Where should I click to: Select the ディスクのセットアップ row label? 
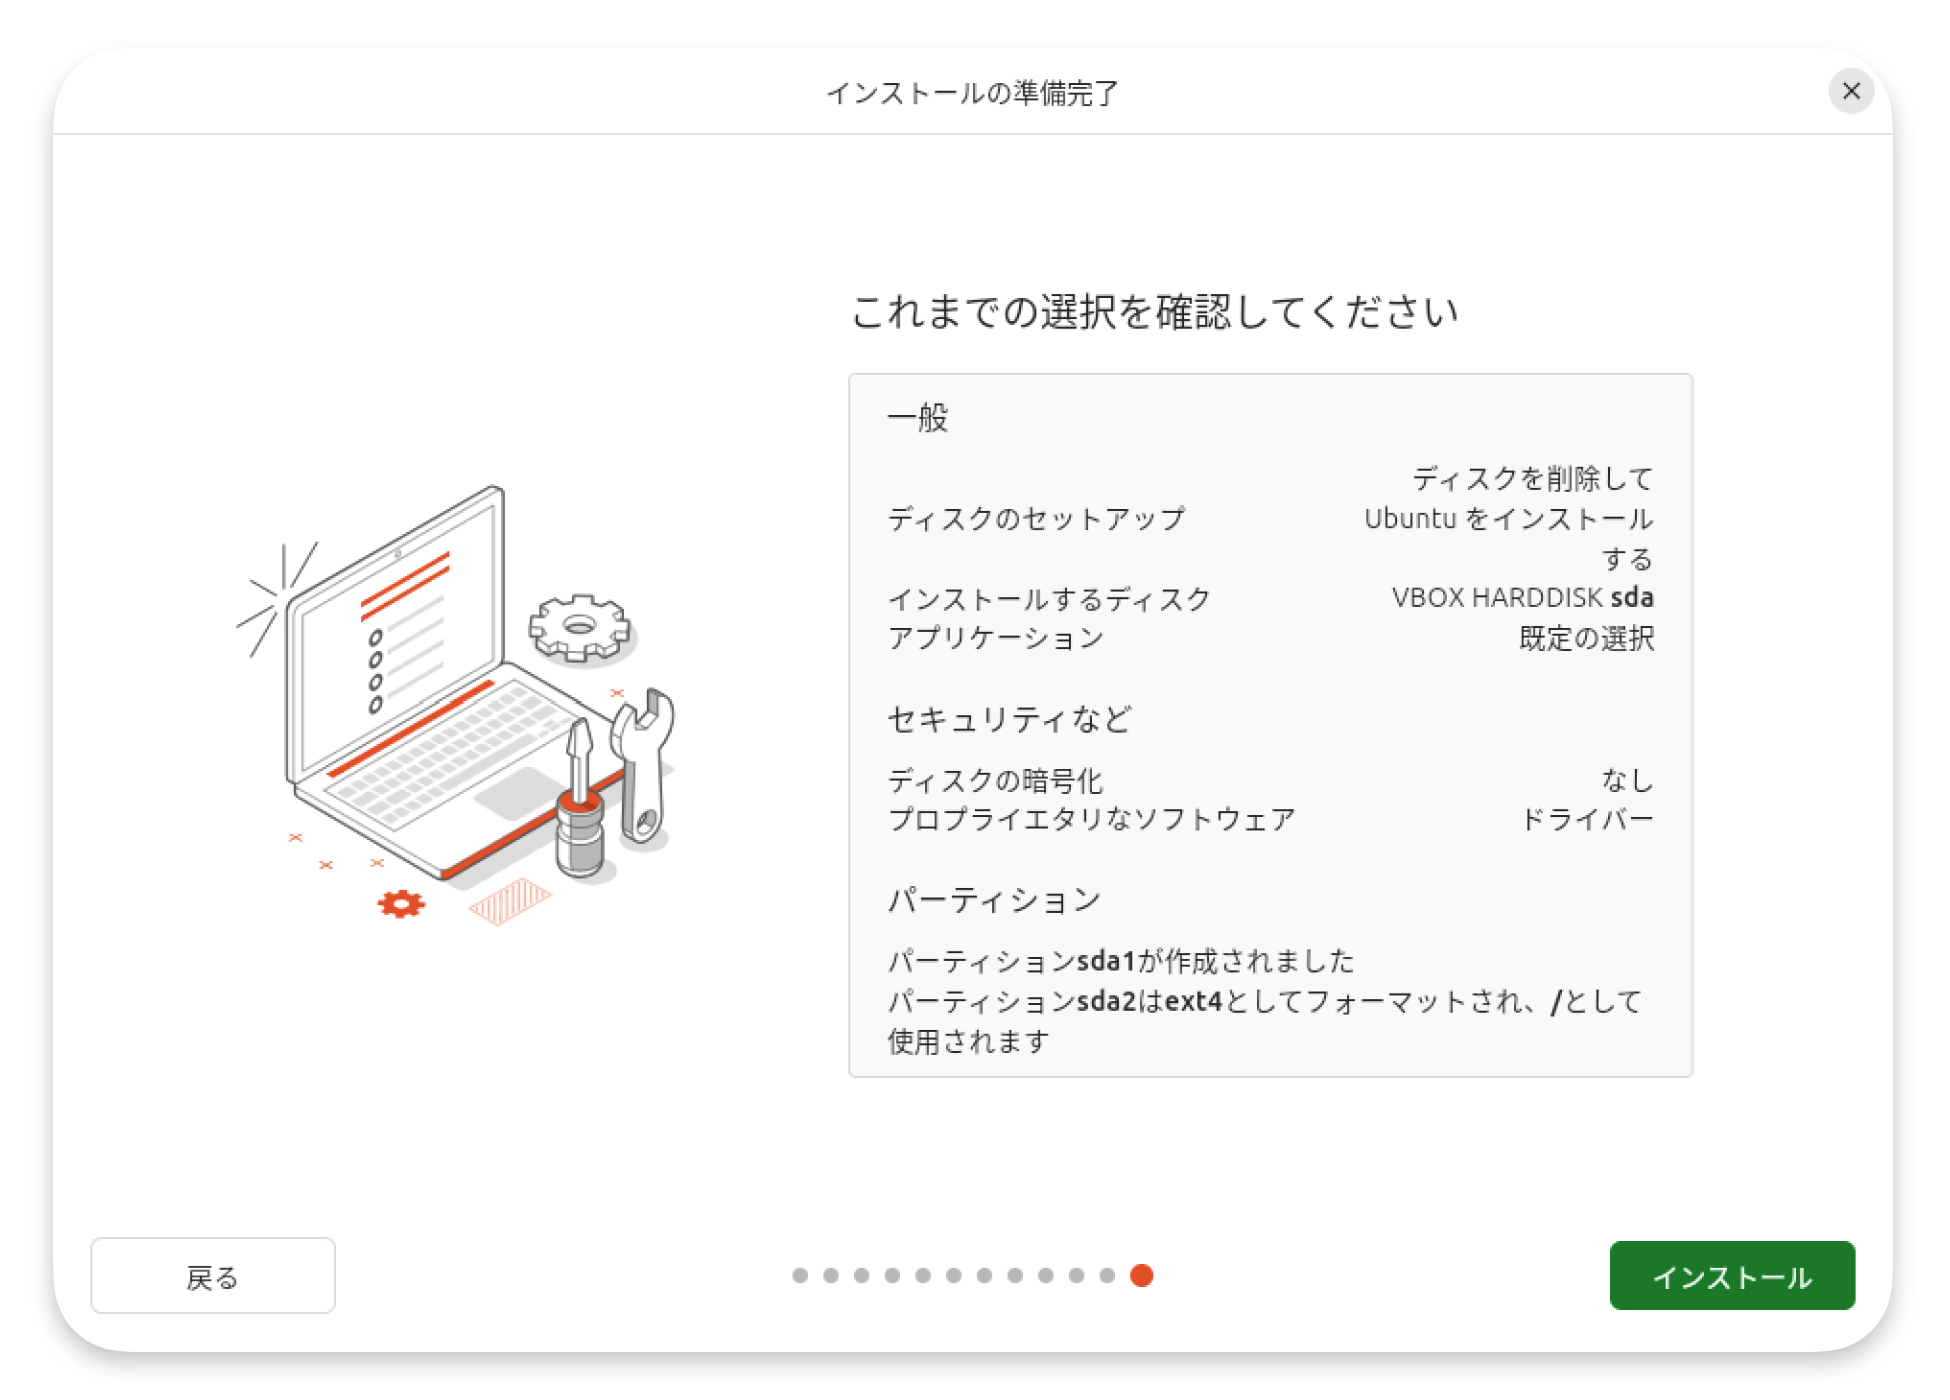(x=1036, y=518)
